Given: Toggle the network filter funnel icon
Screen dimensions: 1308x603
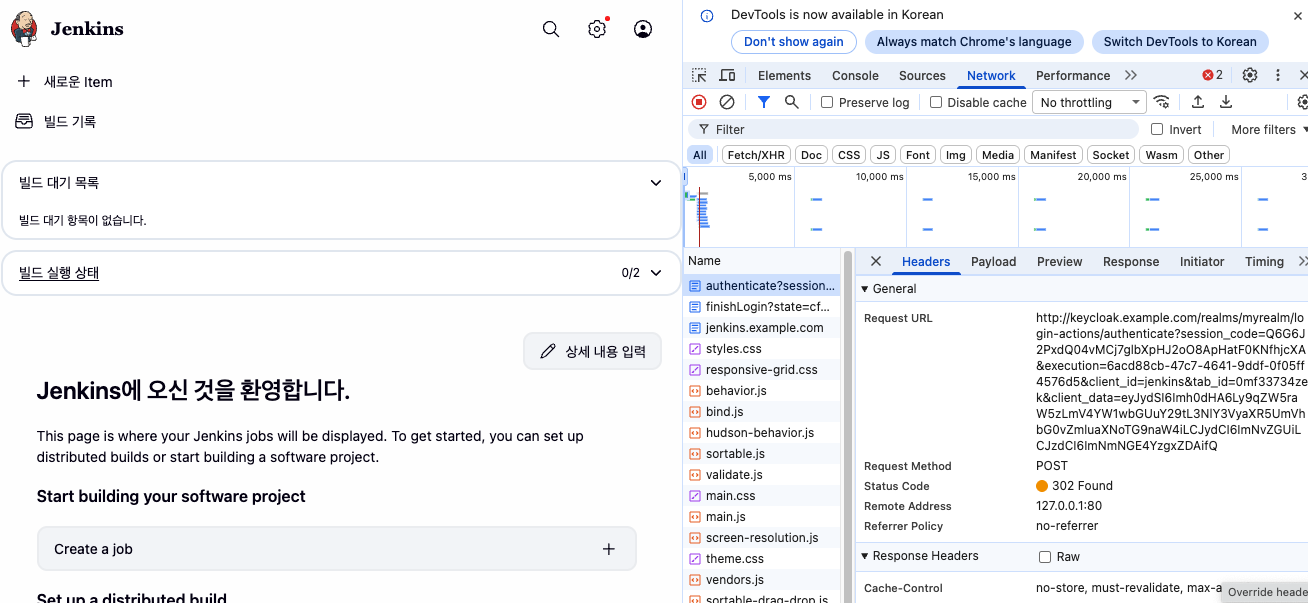Looking at the screenshot, I should pyautogui.click(x=764, y=102).
